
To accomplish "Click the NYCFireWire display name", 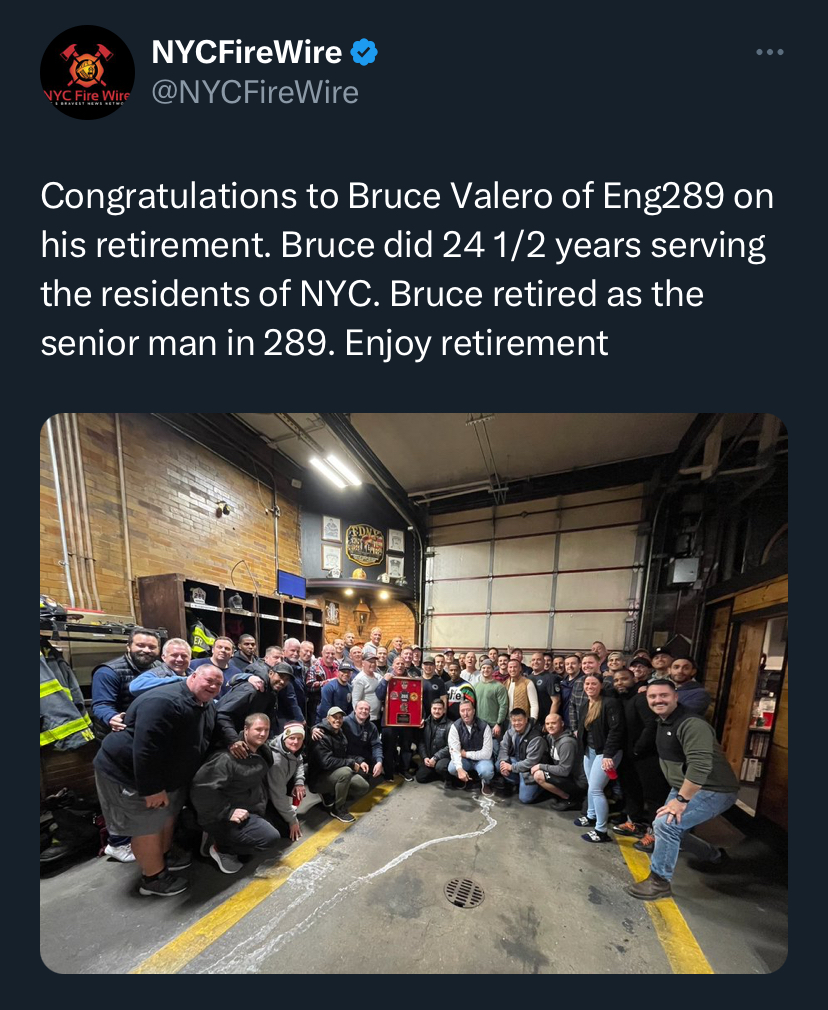I will coord(246,52).
